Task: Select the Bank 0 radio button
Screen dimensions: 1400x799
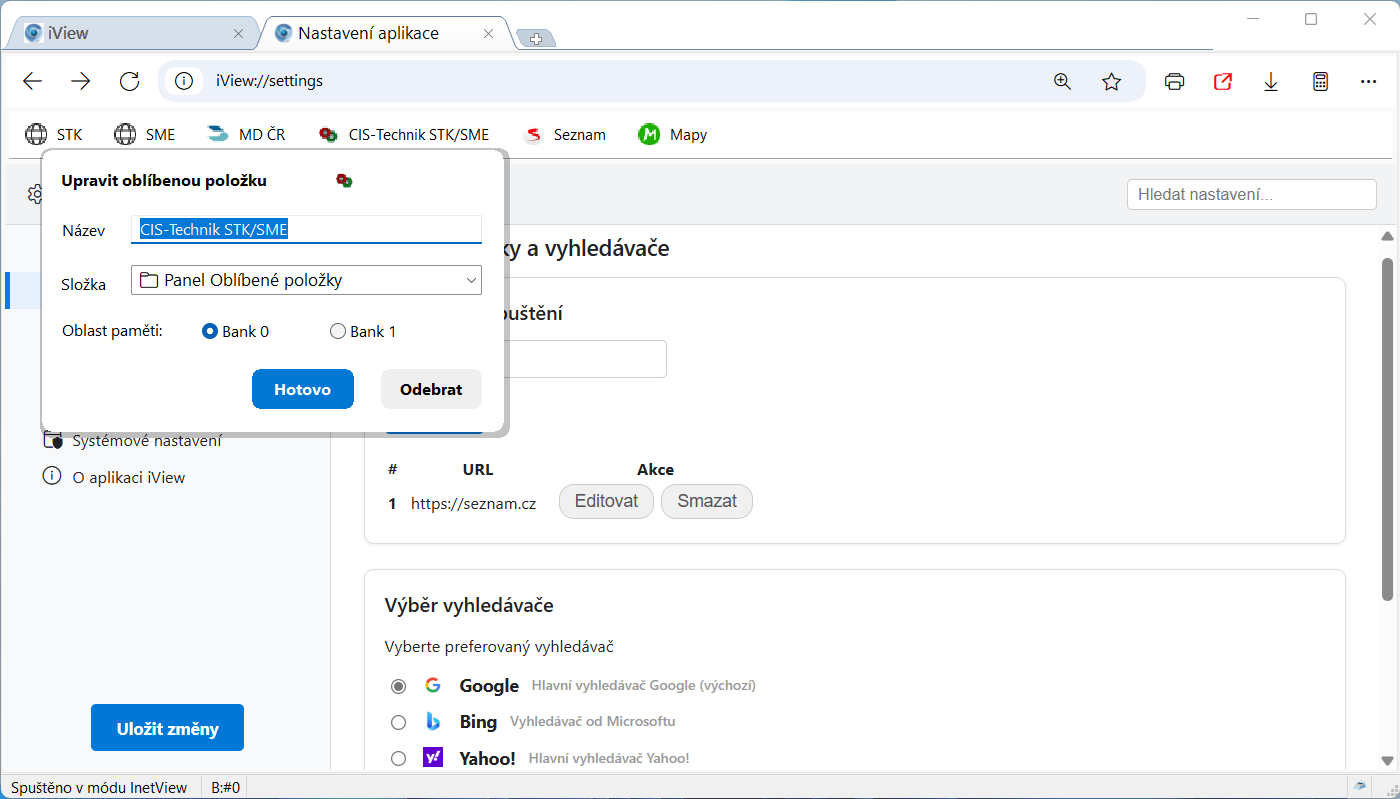Action: point(210,331)
